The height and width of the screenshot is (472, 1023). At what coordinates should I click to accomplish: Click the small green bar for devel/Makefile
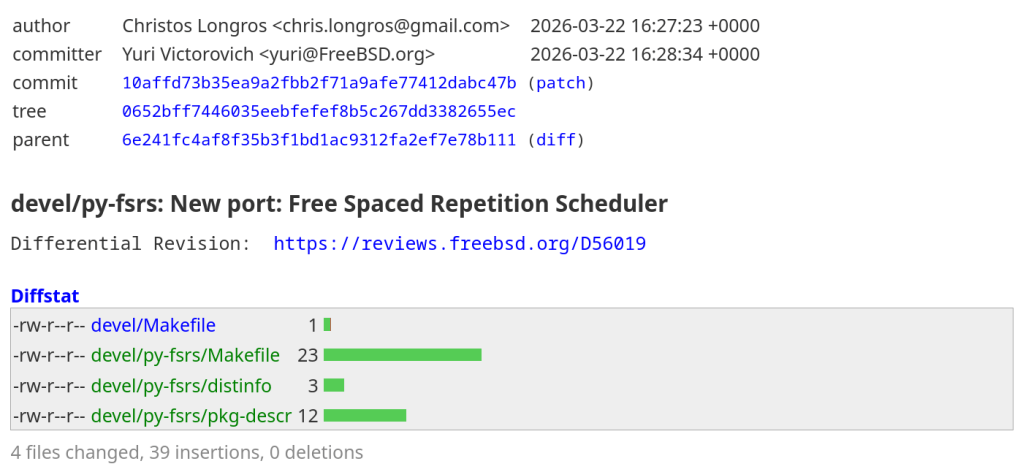click(327, 325)
